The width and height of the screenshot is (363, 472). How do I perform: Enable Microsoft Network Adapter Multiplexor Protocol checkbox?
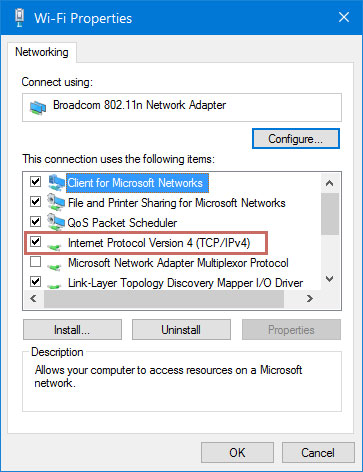point(35,262)
